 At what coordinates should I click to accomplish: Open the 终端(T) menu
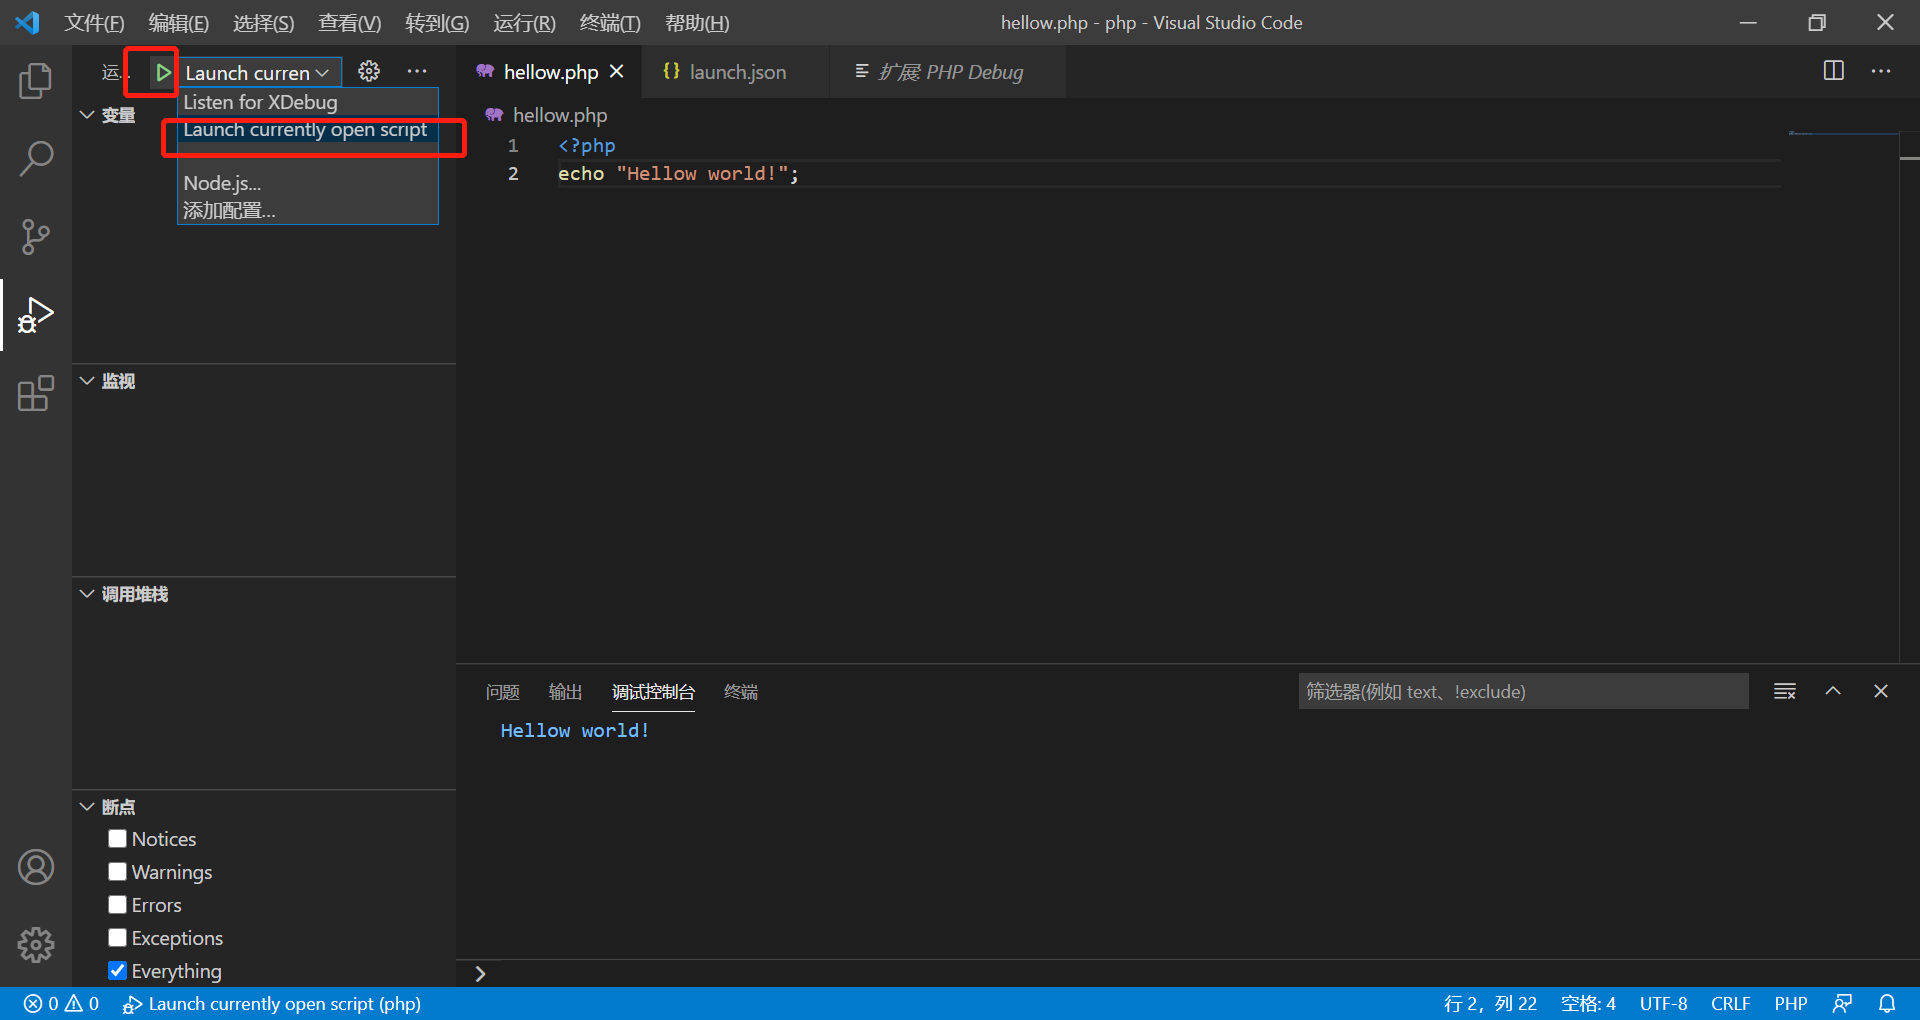[x=610, y=22]
